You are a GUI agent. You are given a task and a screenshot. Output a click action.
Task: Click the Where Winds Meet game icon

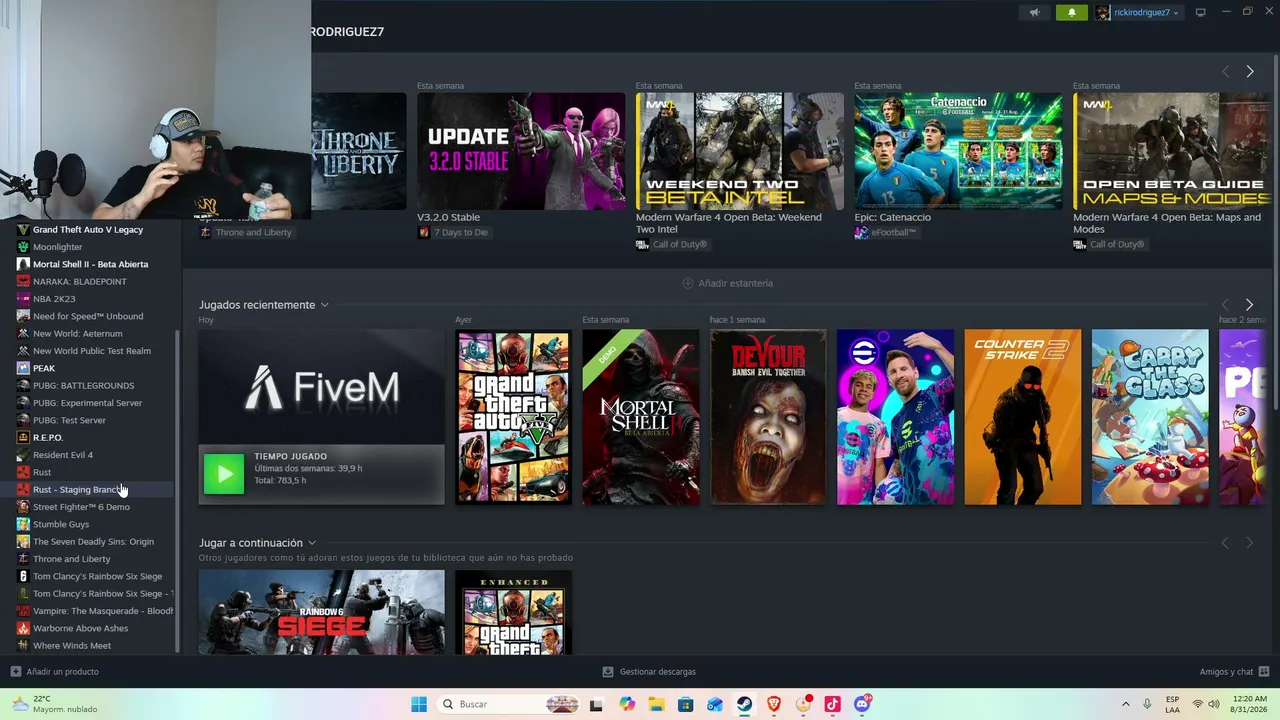23,646
